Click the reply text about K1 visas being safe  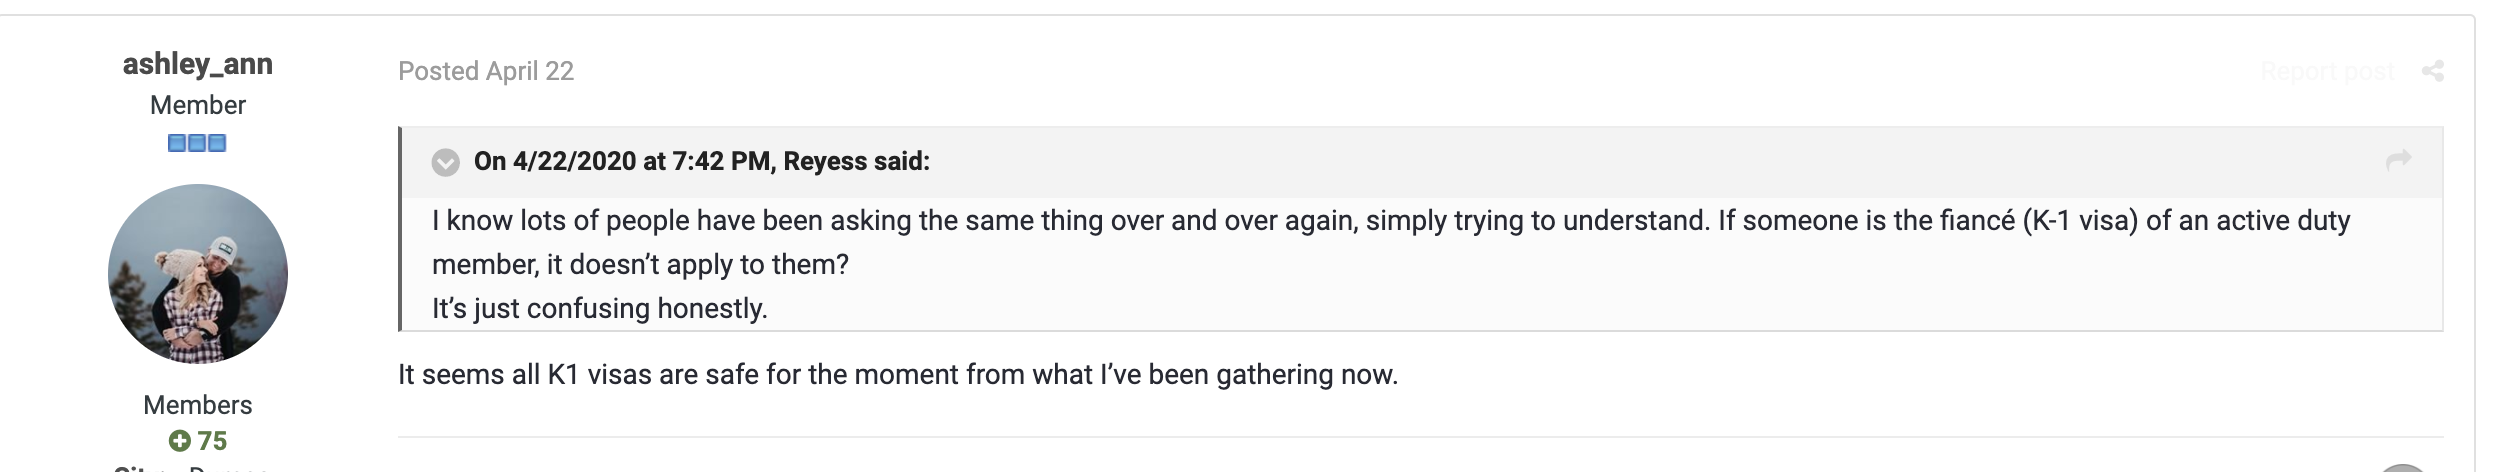tap(898, 375)
